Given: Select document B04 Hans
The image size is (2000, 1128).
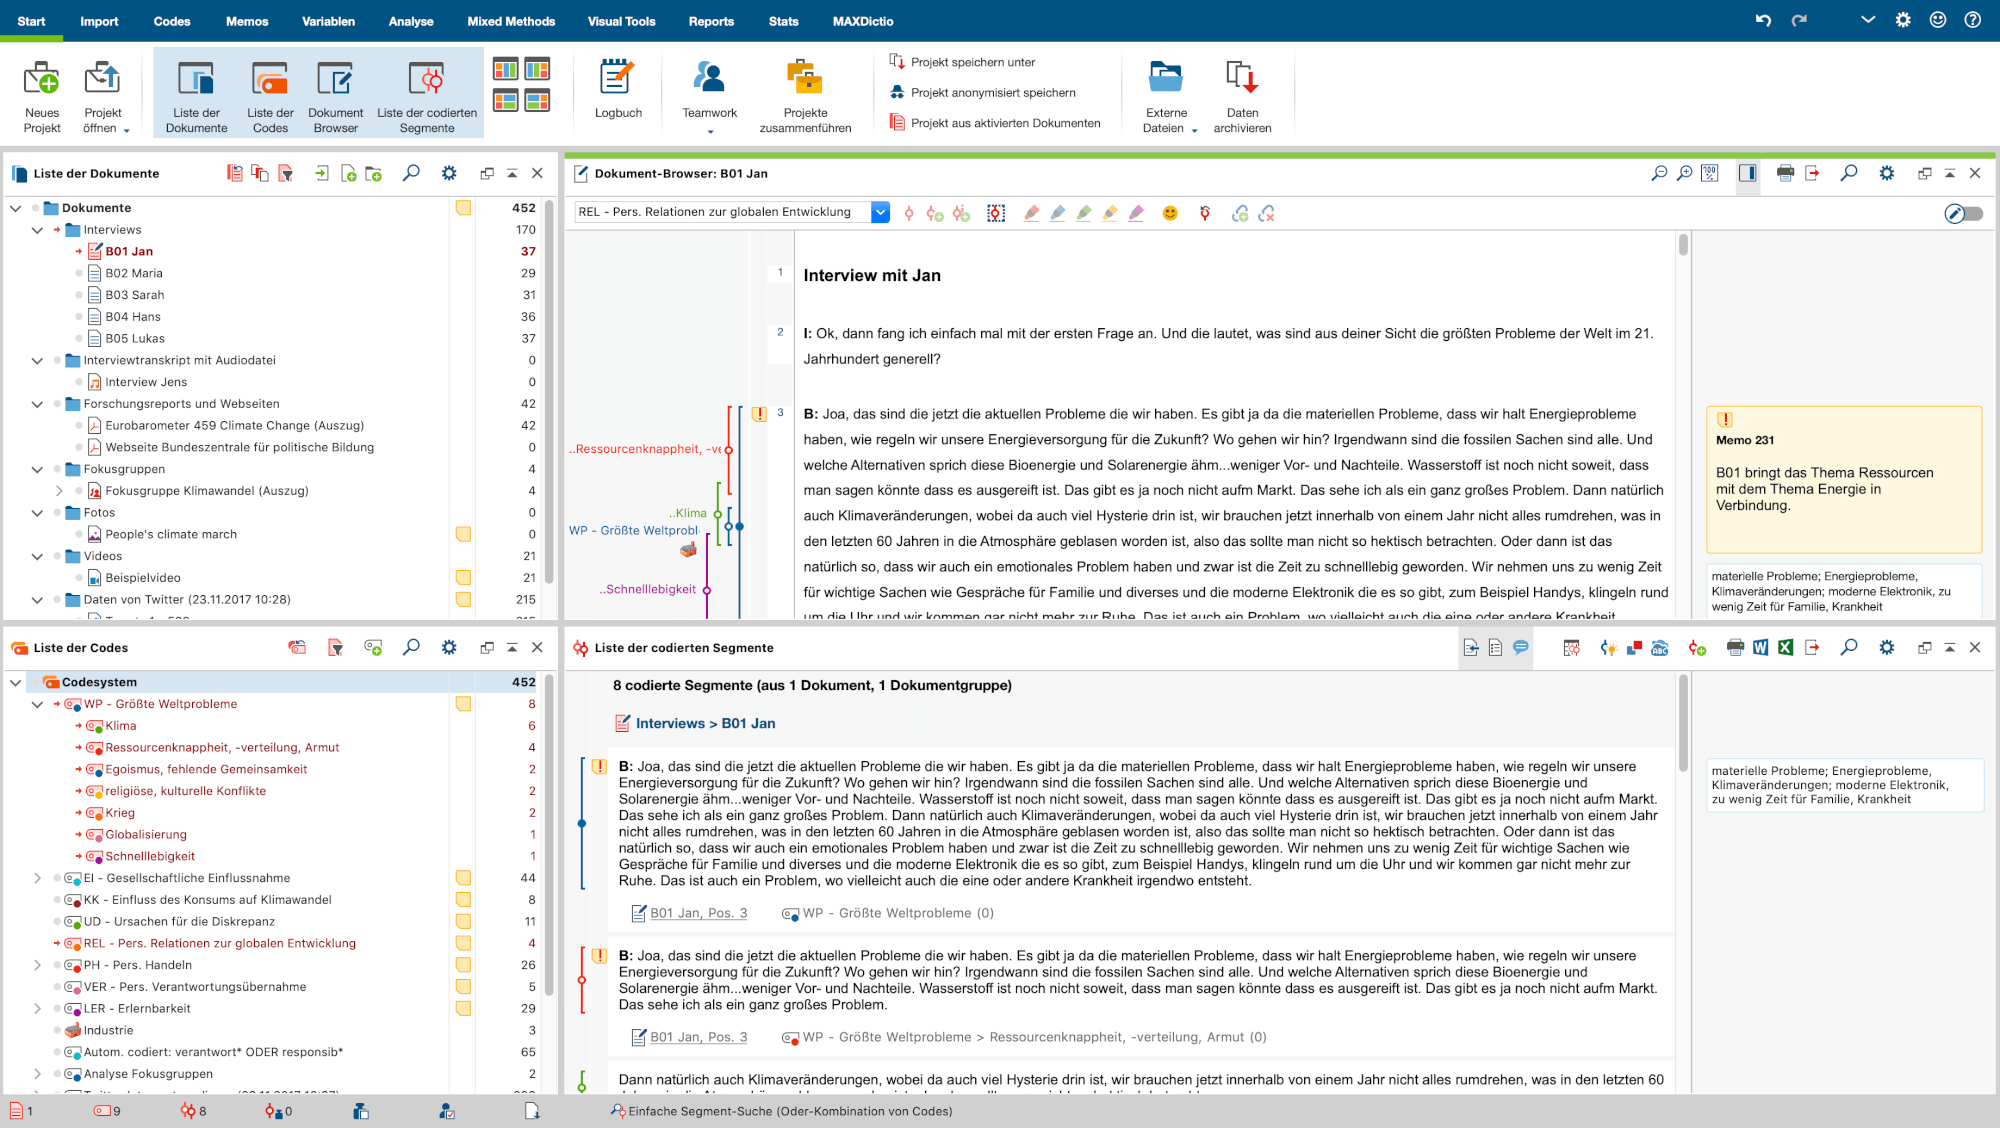Looking at the screenshot, I should click(133, 317).
